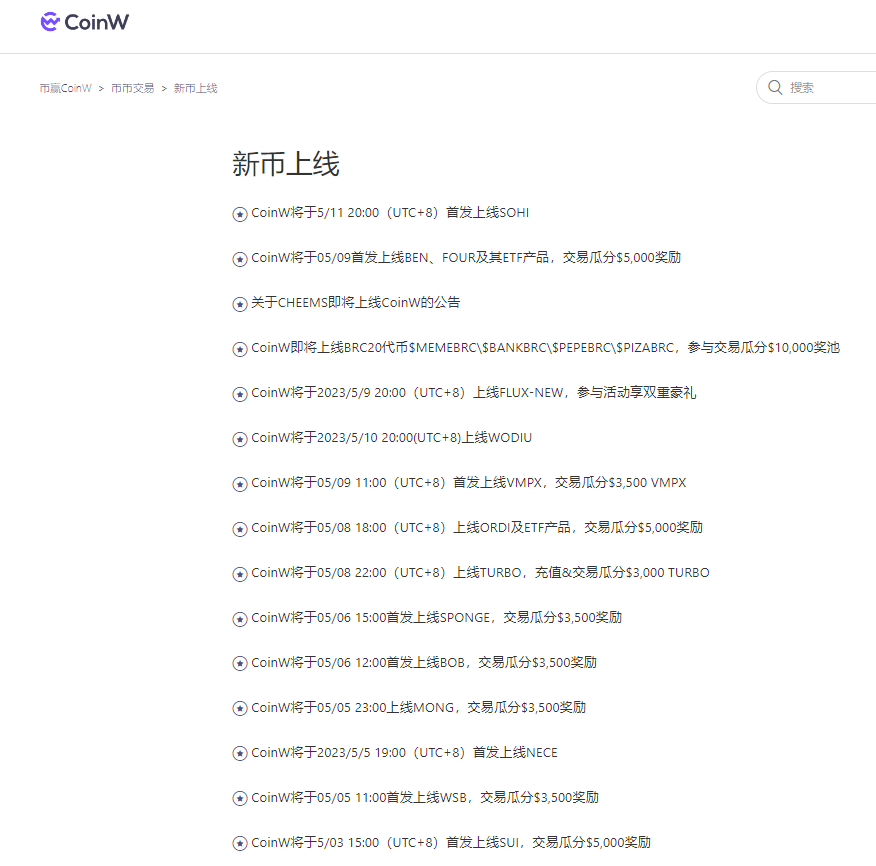
Task: Click the star icon beside the SPONGE announcement
Action: 240,619
